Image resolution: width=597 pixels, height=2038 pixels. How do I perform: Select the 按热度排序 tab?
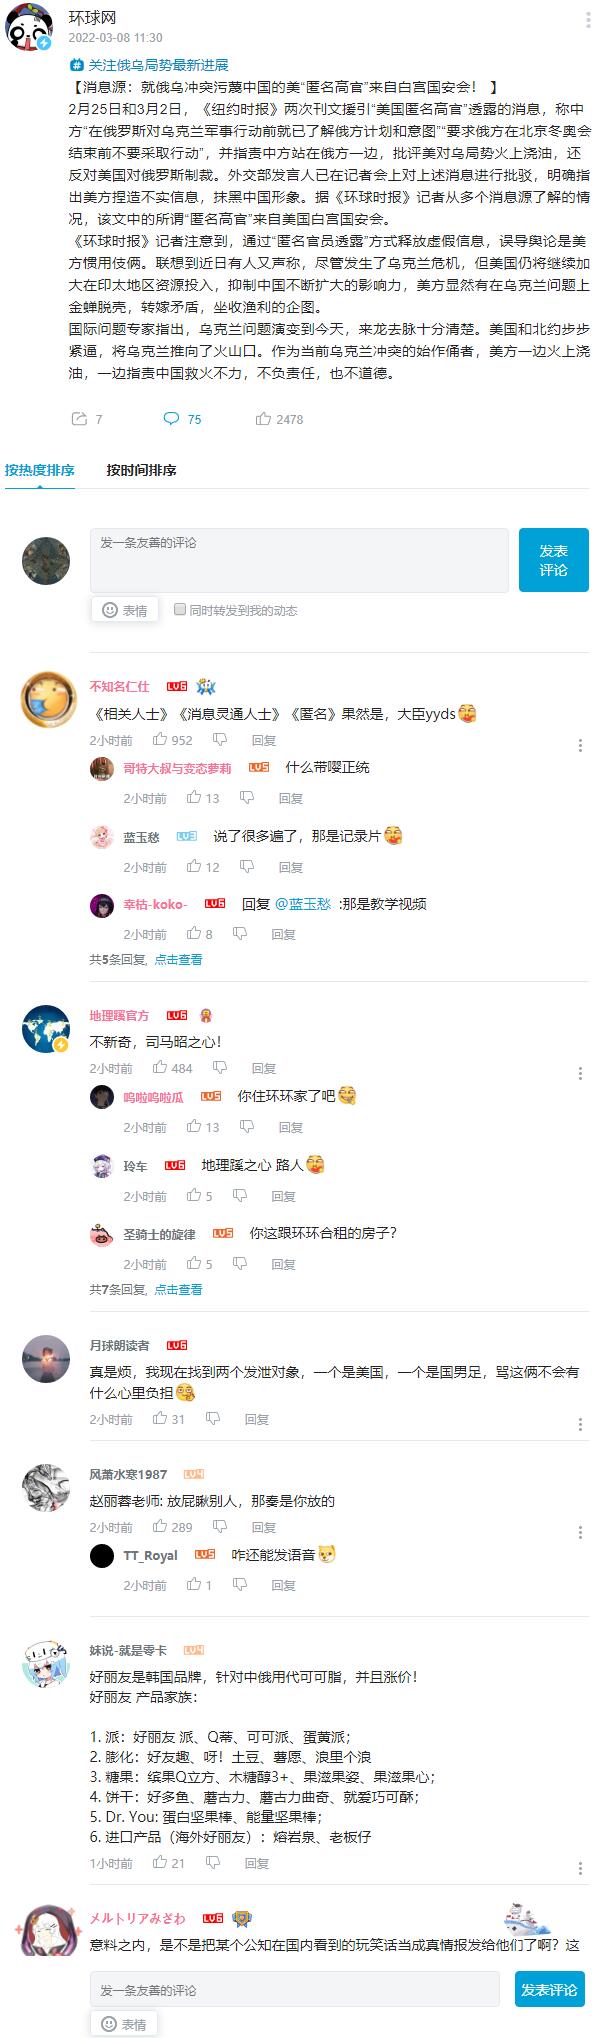[40, 470]
